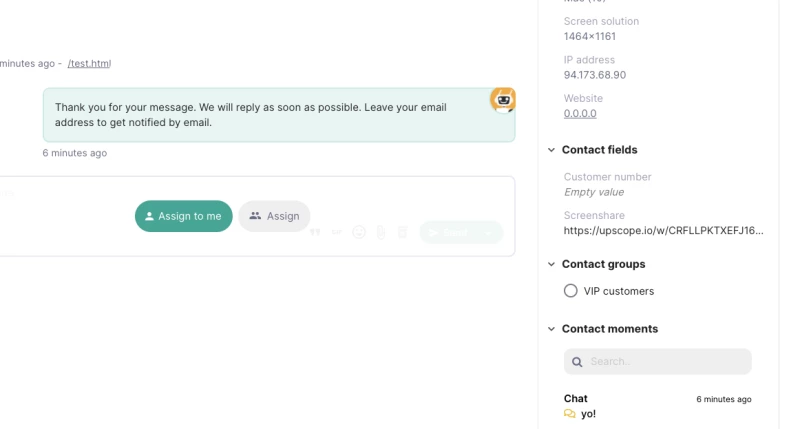The image size is (800, 429).
Task: Collapse the Contact groups section
Action: (x=551, y=264)
